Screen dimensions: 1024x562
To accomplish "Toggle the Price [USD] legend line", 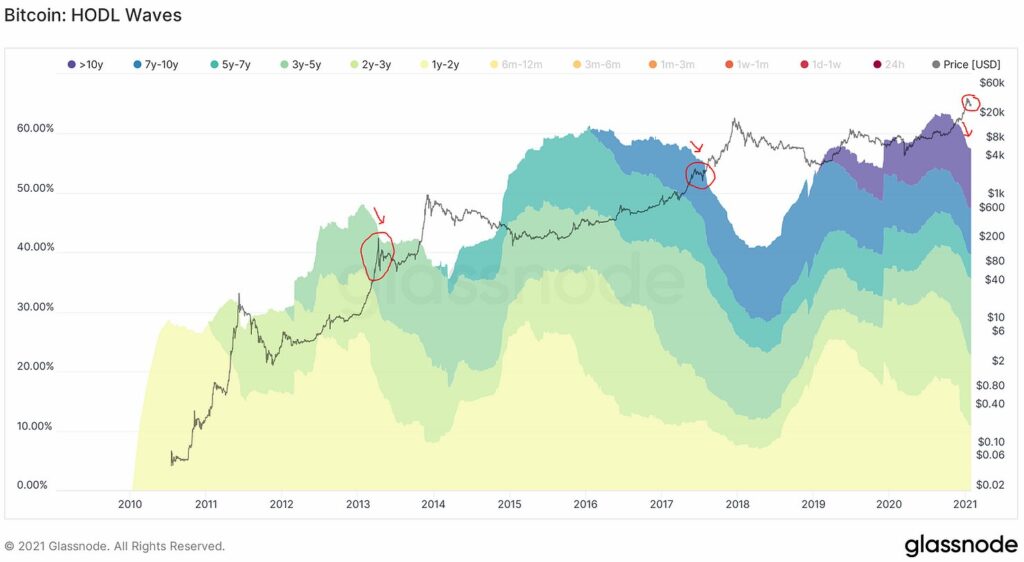I will click(967, 65).
